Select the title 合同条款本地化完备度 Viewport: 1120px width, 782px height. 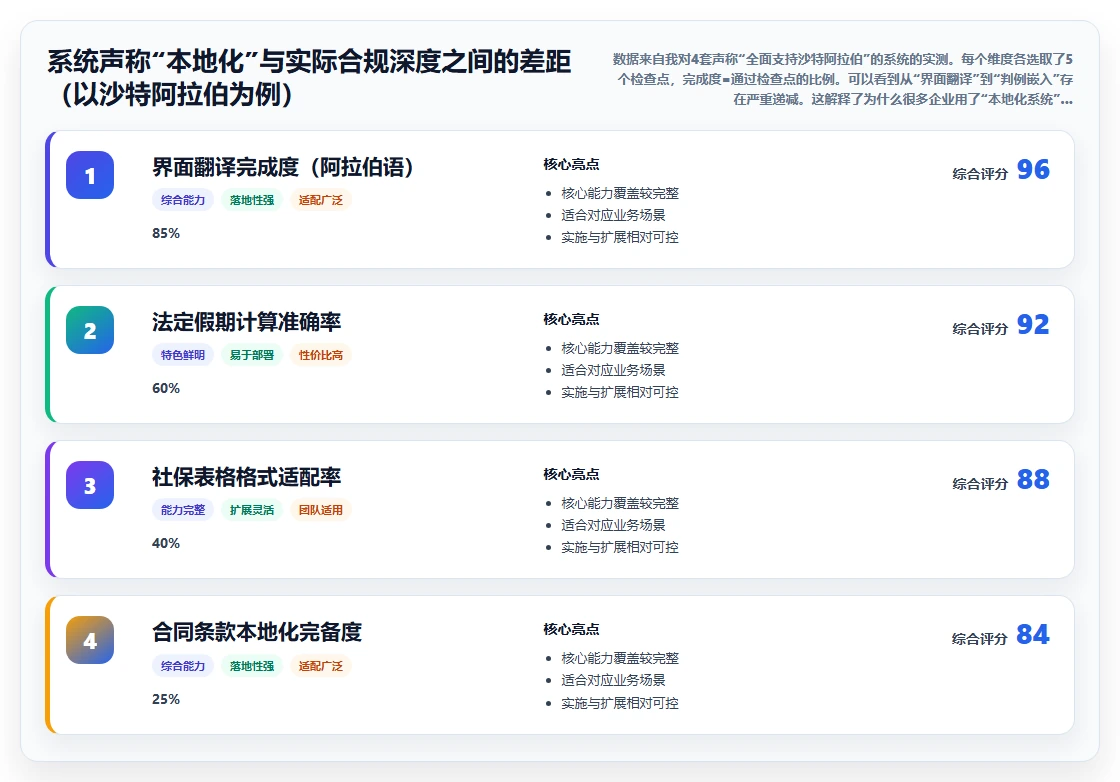(257, 632)
